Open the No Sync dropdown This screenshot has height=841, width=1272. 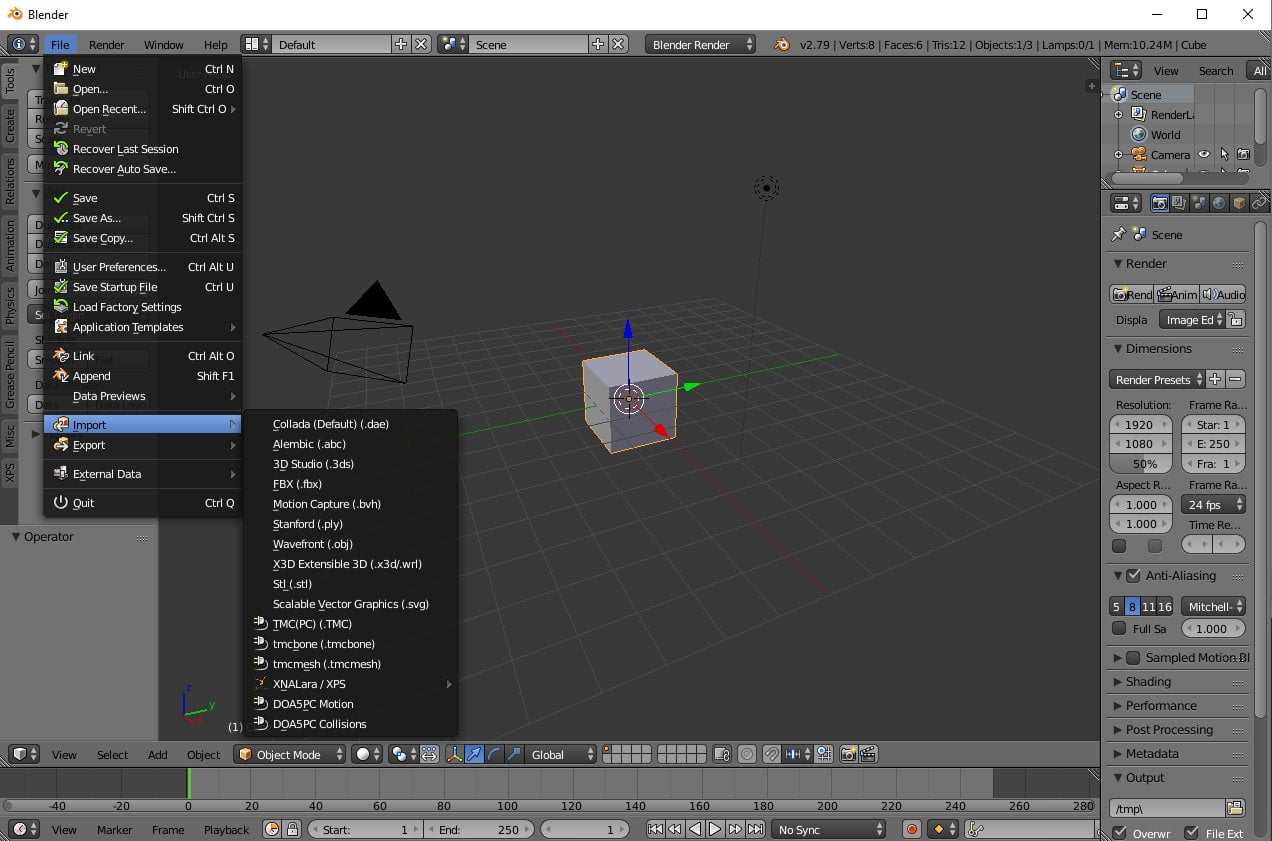pyautogui.click(x=829, y=830)
